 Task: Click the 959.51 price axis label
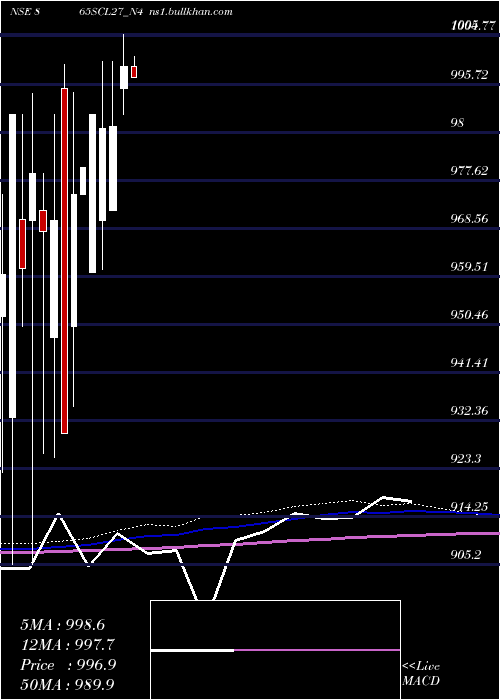[x=469, y=267]
